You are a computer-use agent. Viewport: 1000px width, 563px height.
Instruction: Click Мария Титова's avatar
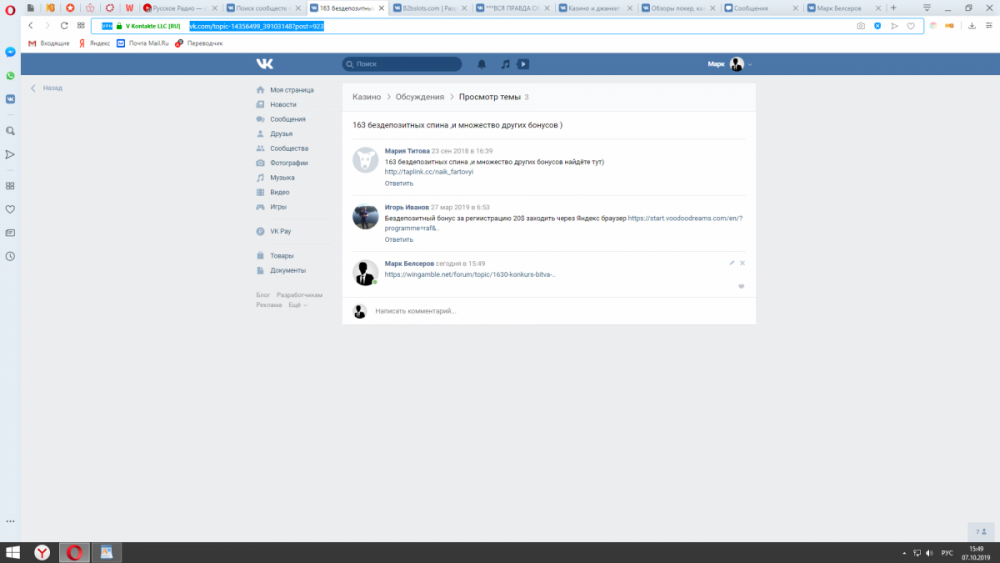pos(365,160)
